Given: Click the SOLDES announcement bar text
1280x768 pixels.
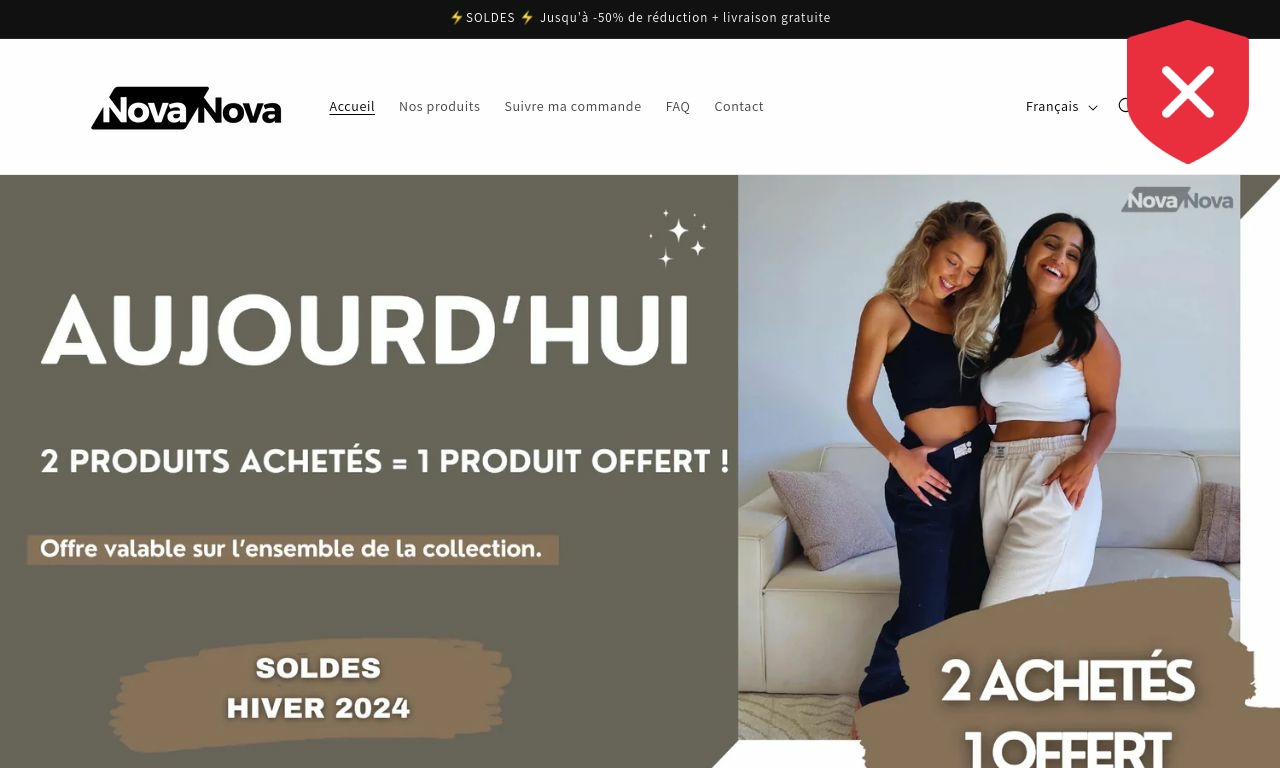Looking at the screenshot, I should click(640, 18).
